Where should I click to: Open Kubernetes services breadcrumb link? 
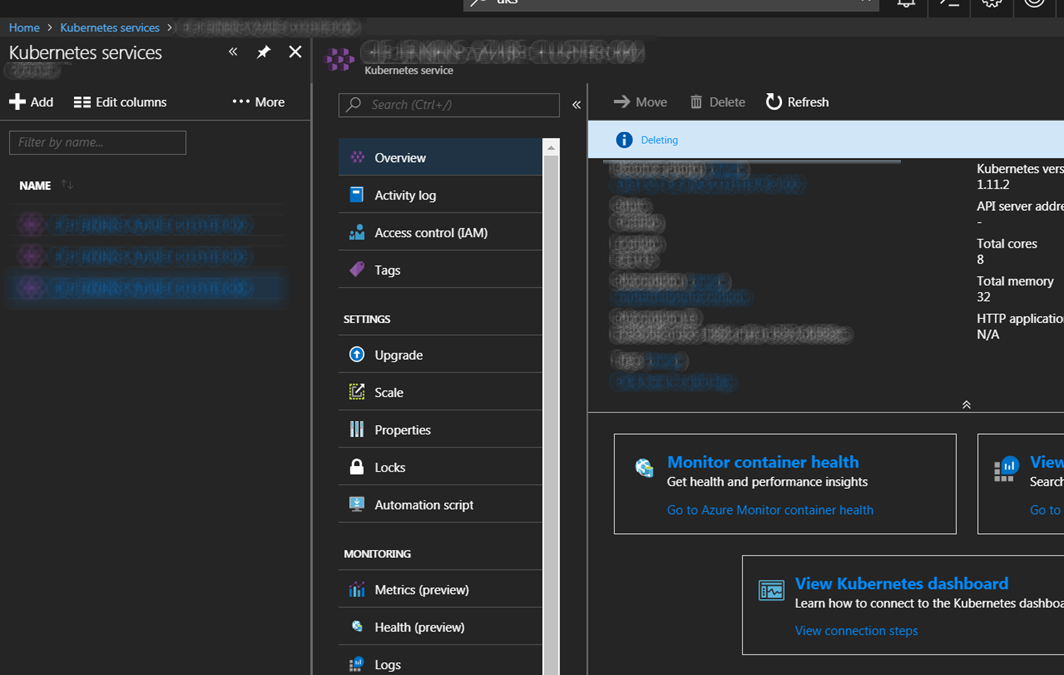click(110, 28)
